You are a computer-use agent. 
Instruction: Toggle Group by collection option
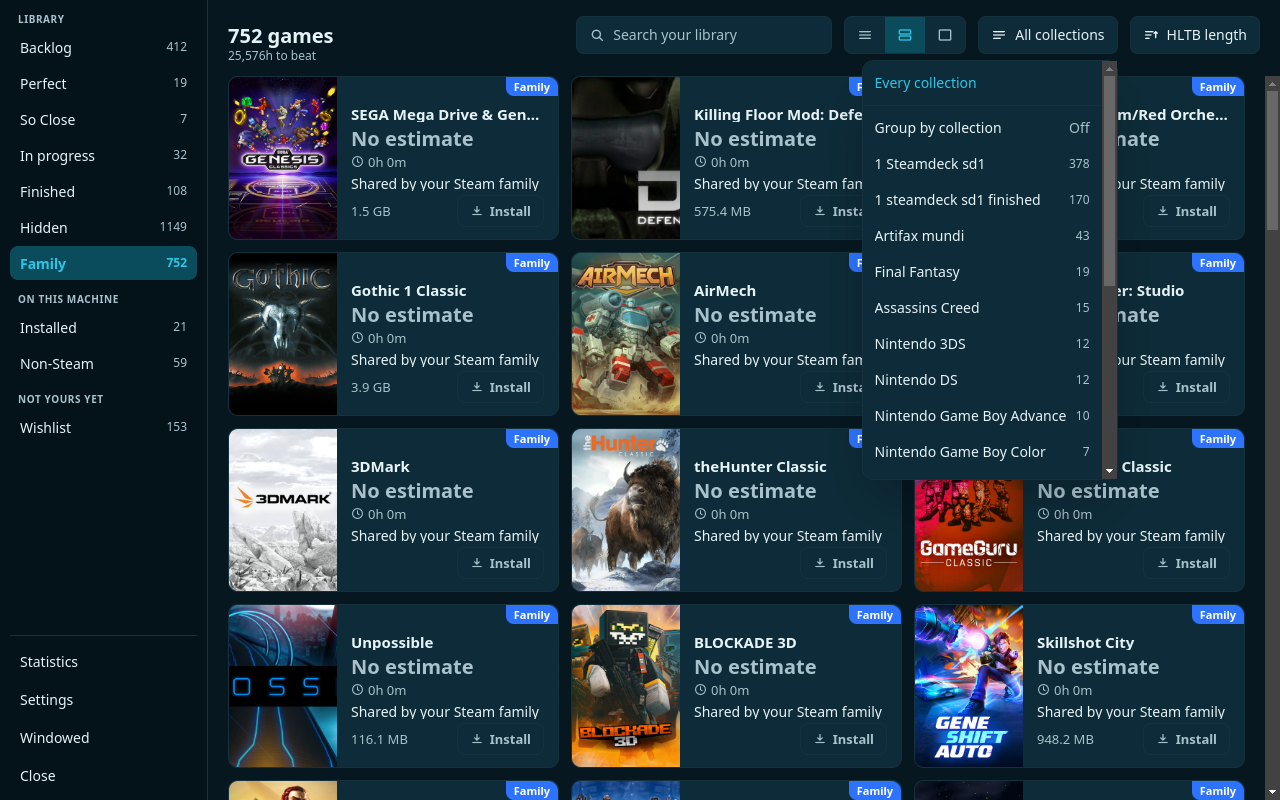click(x=982, y=128)
